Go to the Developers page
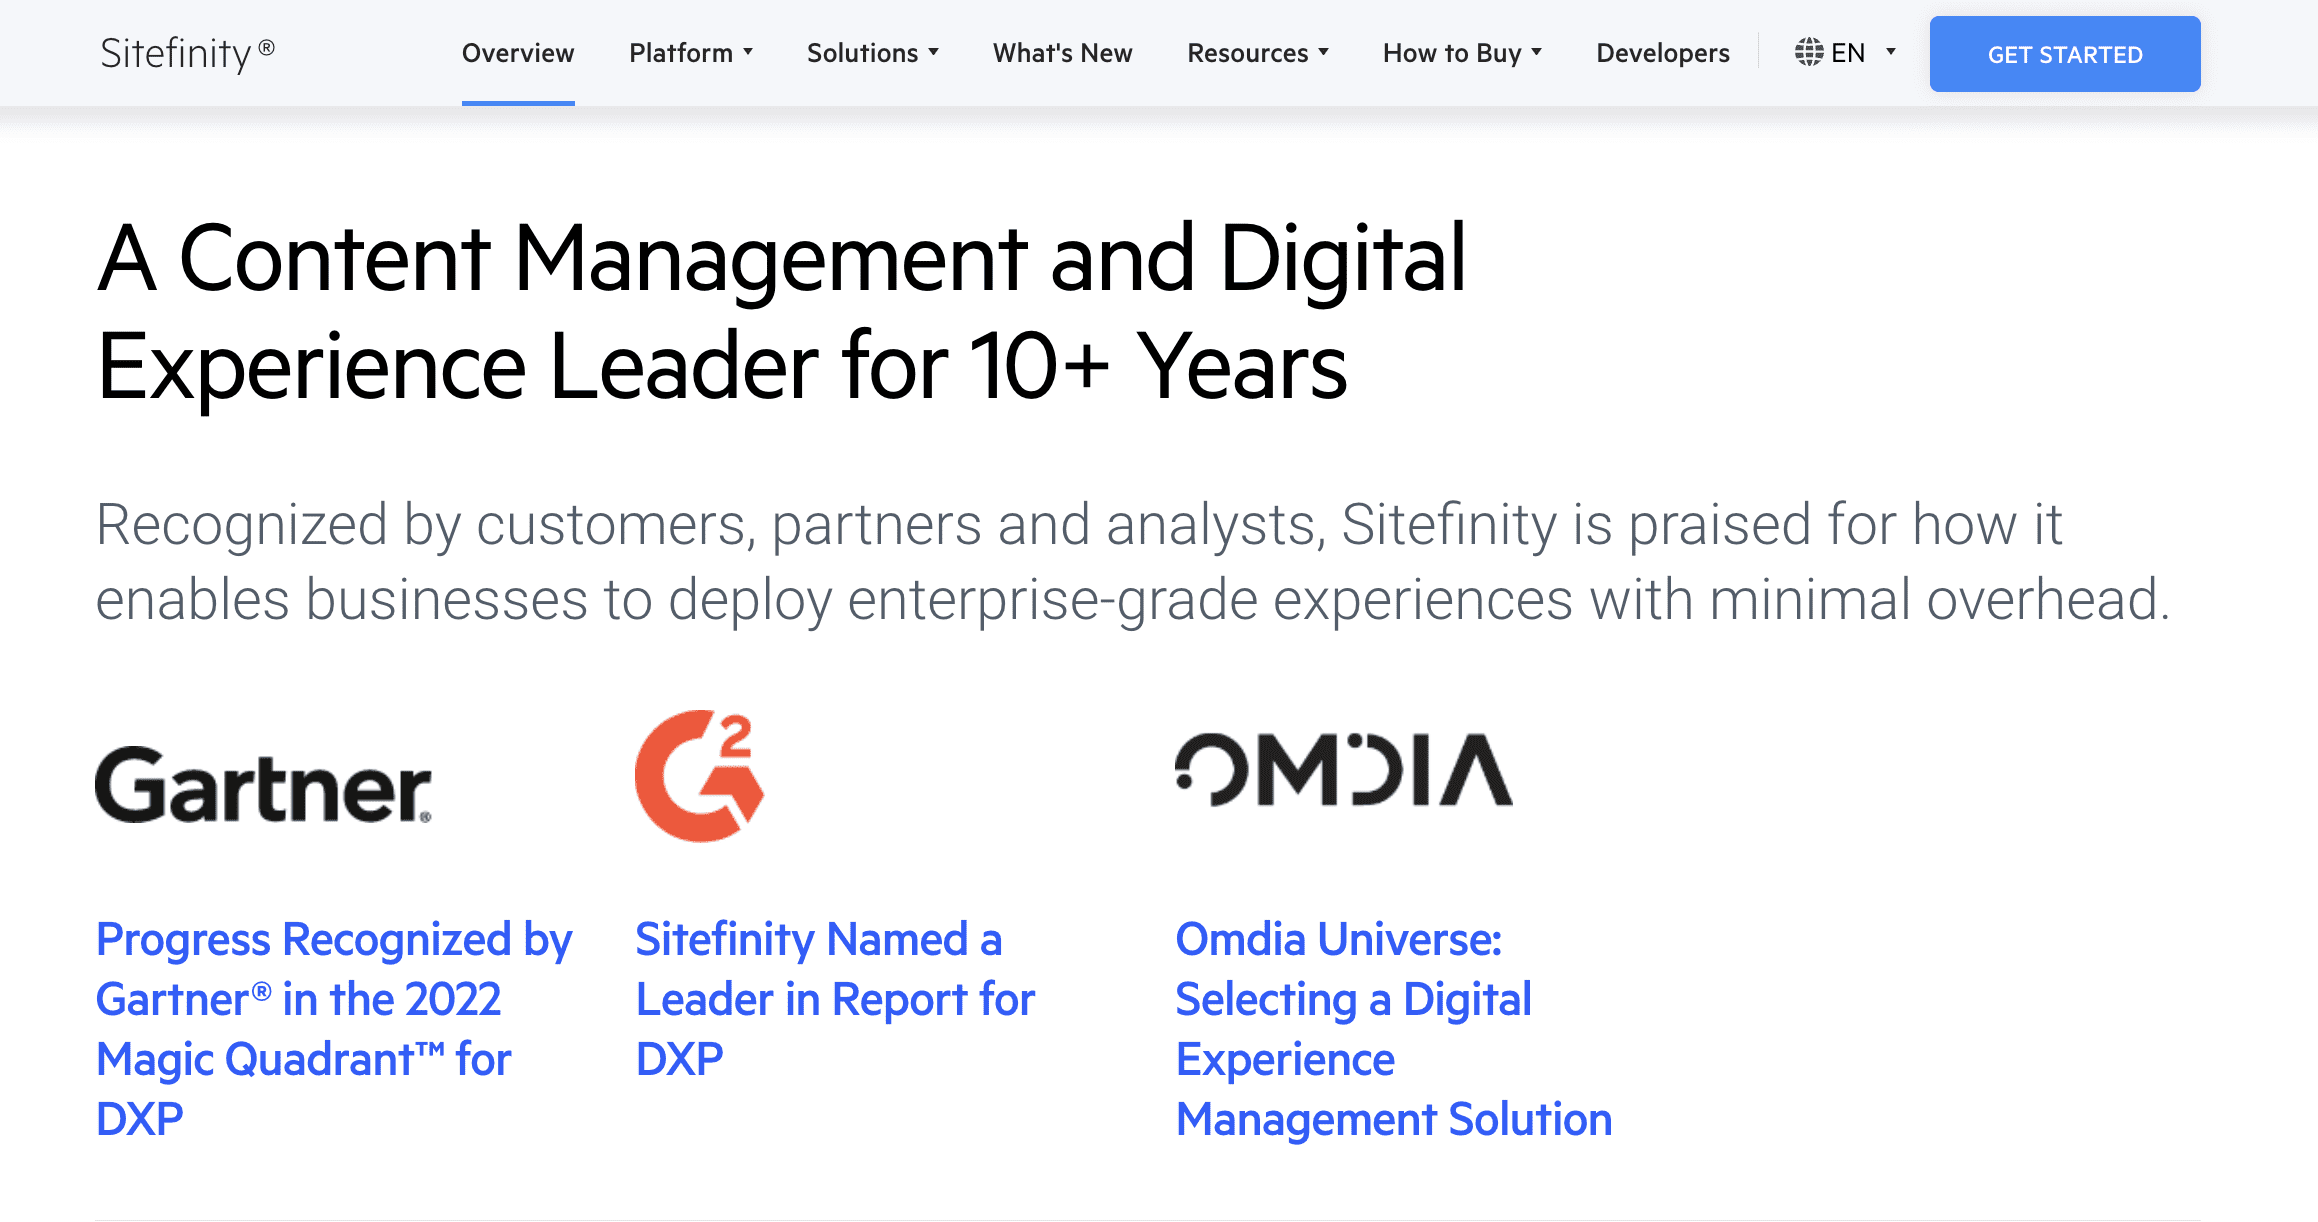2318x1222 pixels. (1663, 53)
